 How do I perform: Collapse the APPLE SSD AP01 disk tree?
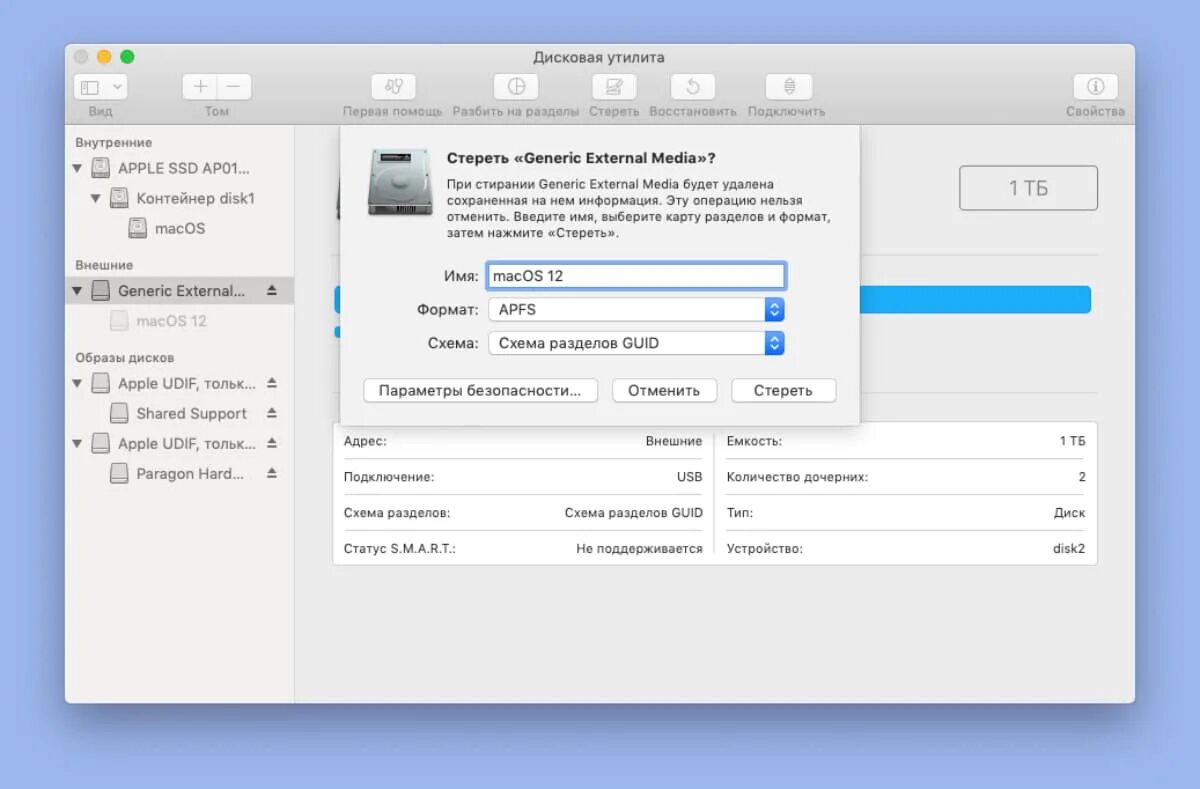coord(77,168)
